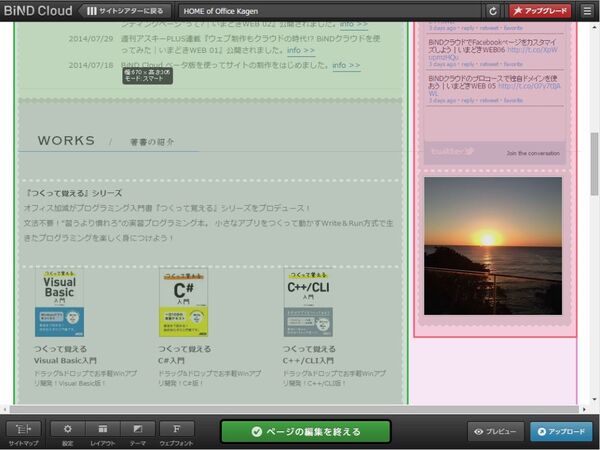Viewport: 600px width, 450px height.
Task: Click the プレビュー eye button
Action: (496, 432)
